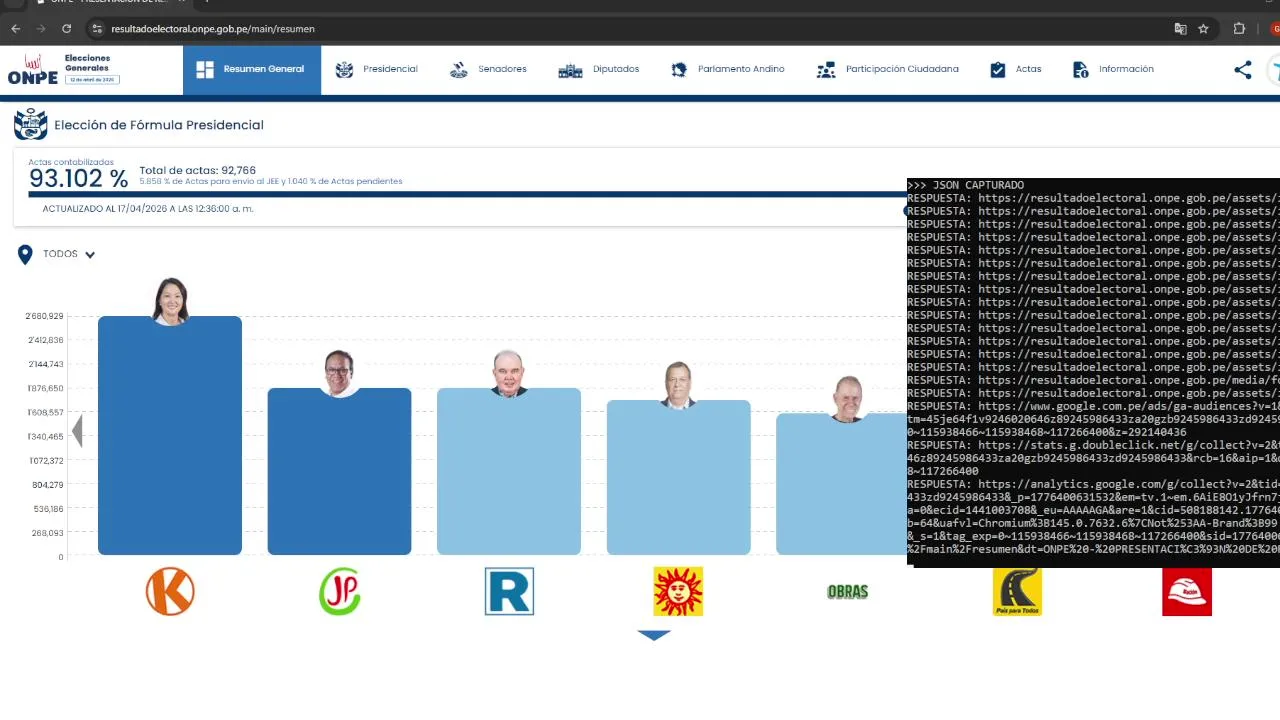Expand the TODOS location dropdown

(69, 254)
